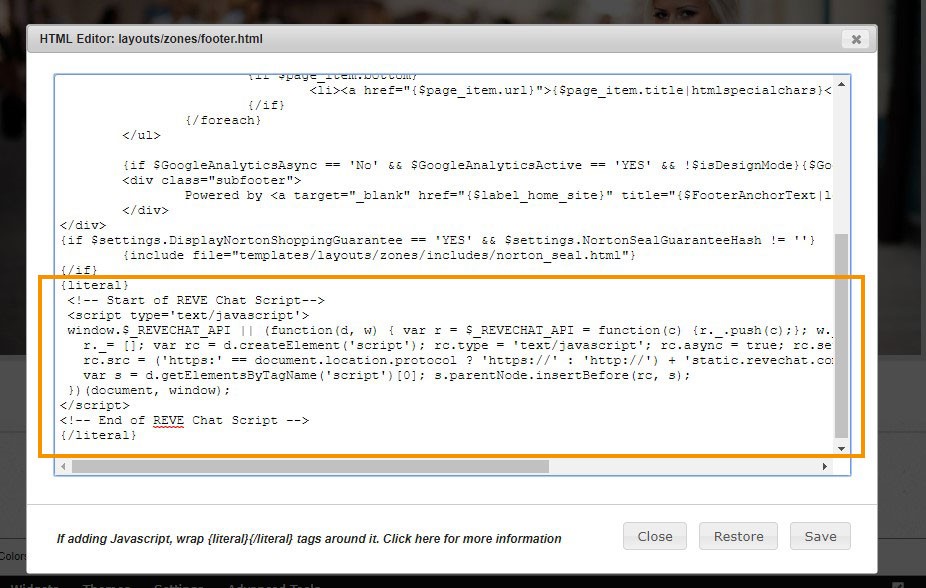Place cursor on the opening {literal} line
Image resolution: width=926 pixels, height=588 pixels.
click(94, 285)
